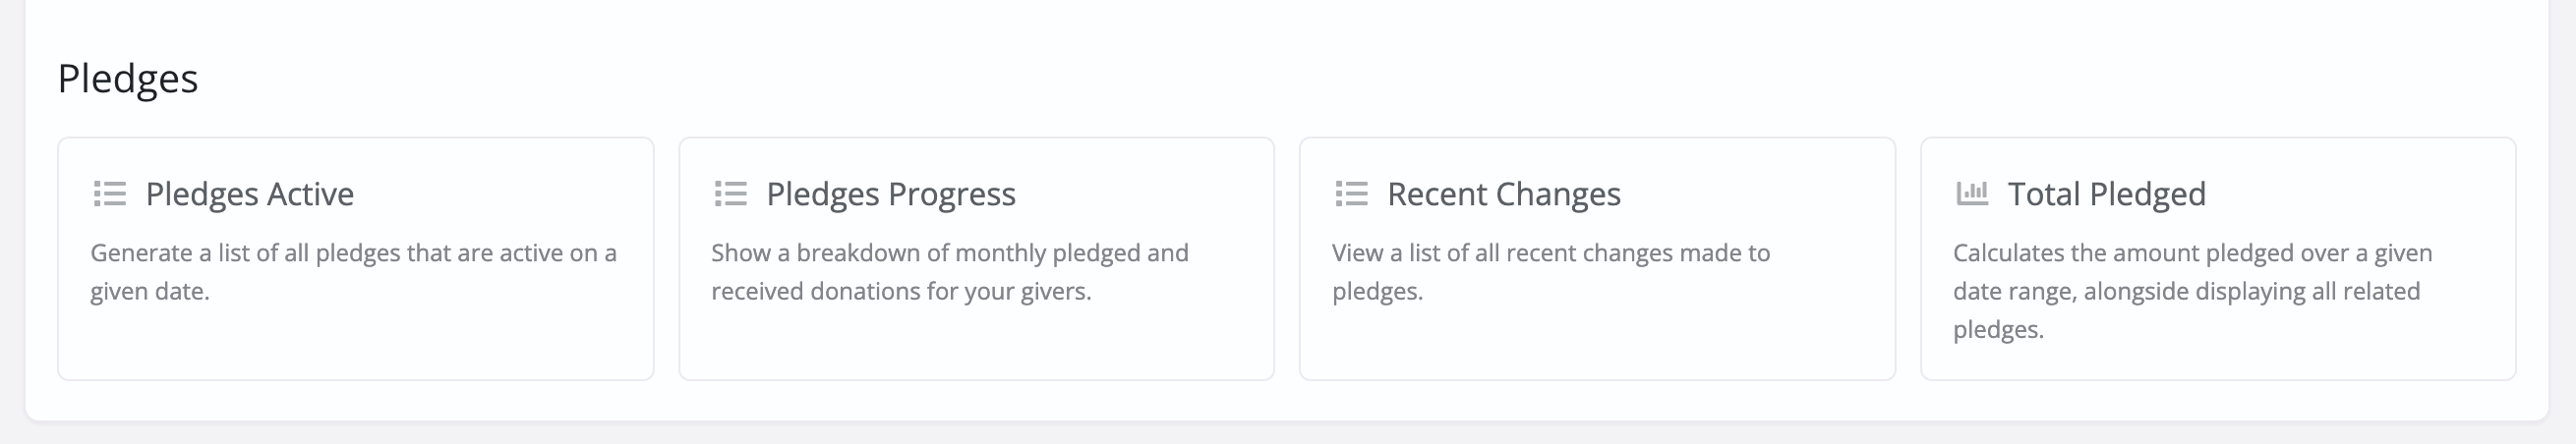This screenshot has width=2576, height=444.
Task: Click 'date range, alongside displaying all related' line
Action: pyautogui.click(x=2187, y=291)
